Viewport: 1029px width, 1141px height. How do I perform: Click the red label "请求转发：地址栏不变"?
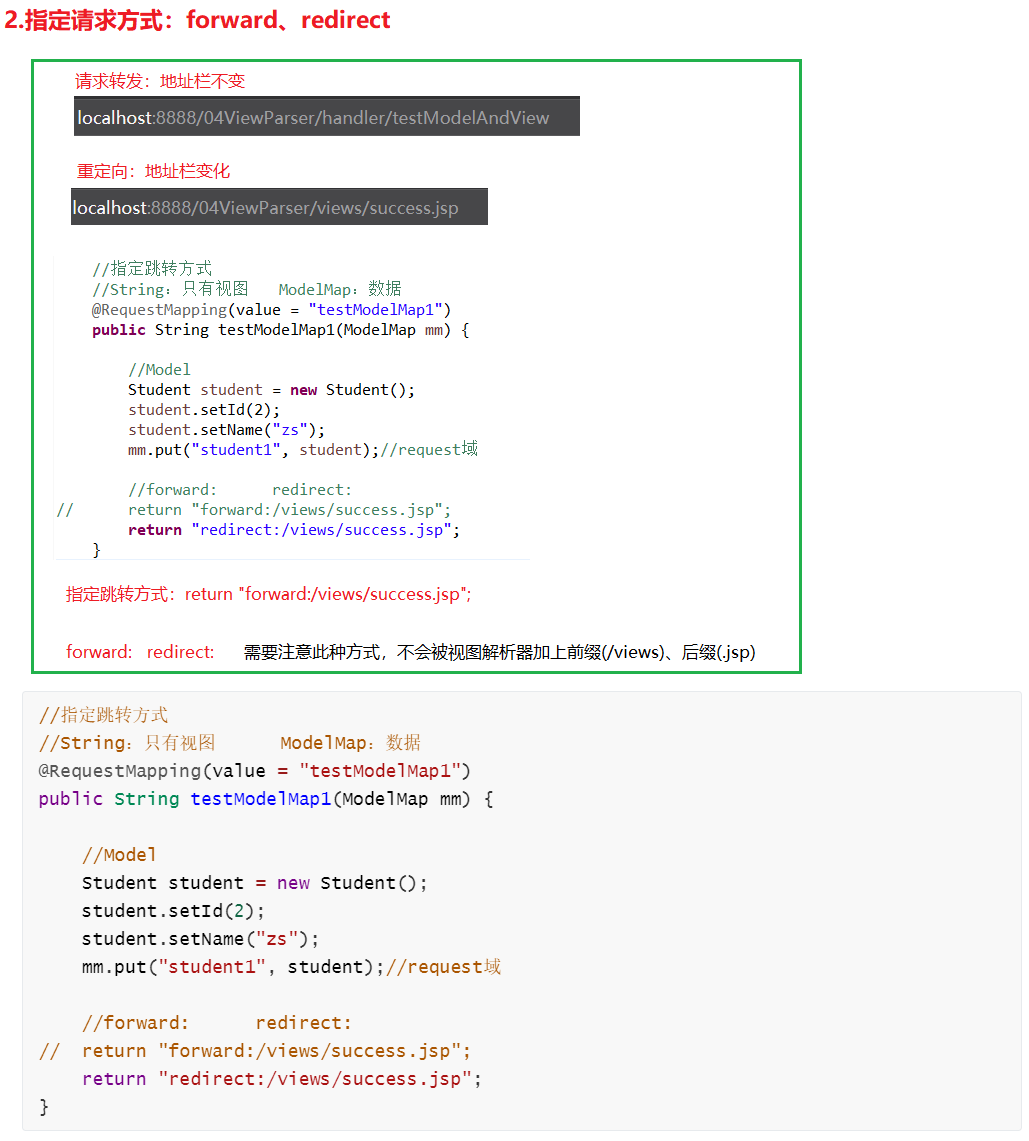160,81
